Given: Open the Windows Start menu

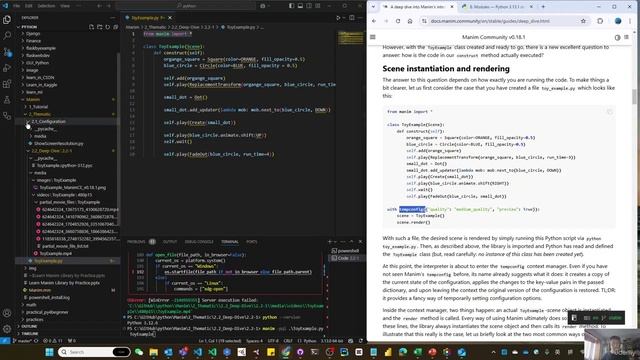Looking at the screenshot, I should (49, 352).
